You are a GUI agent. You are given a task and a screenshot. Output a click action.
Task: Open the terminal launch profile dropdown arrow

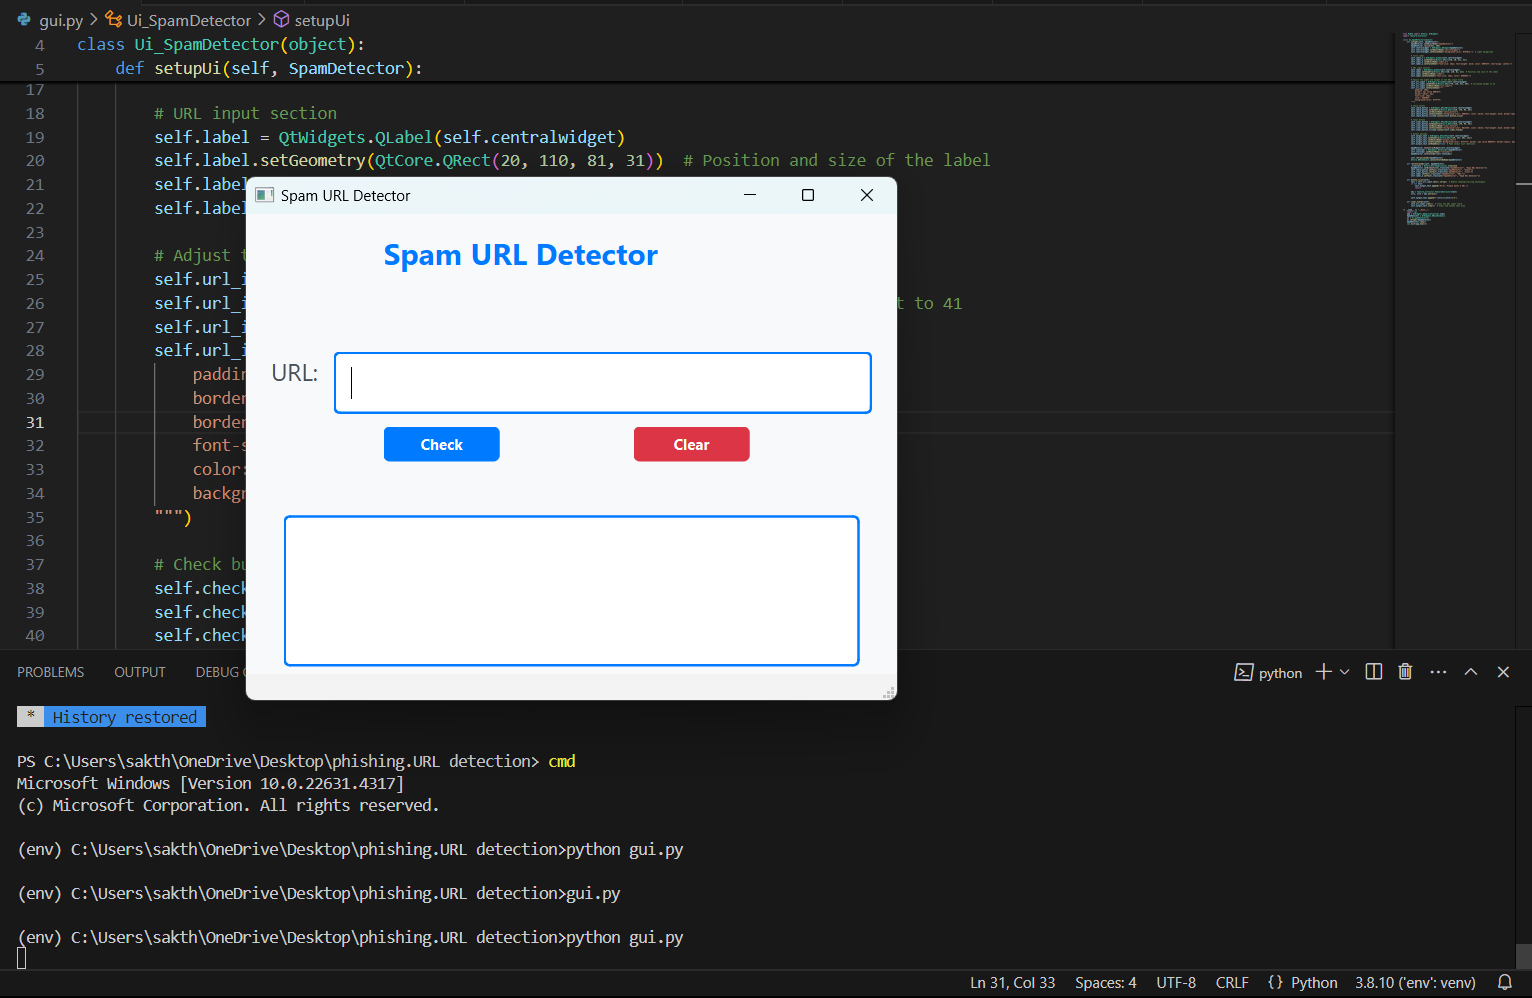point(1345,672)
